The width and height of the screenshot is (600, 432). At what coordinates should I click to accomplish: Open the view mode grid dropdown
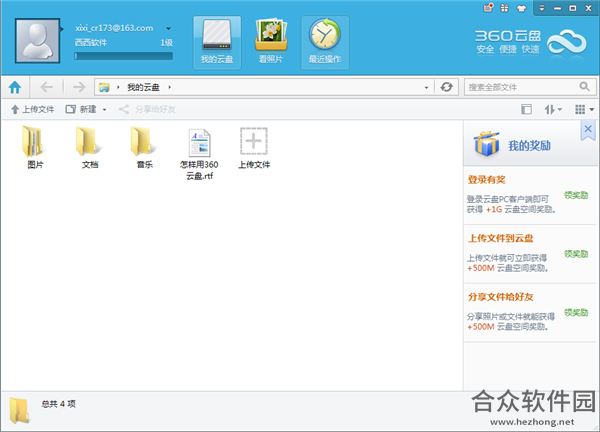pos(584,109)
